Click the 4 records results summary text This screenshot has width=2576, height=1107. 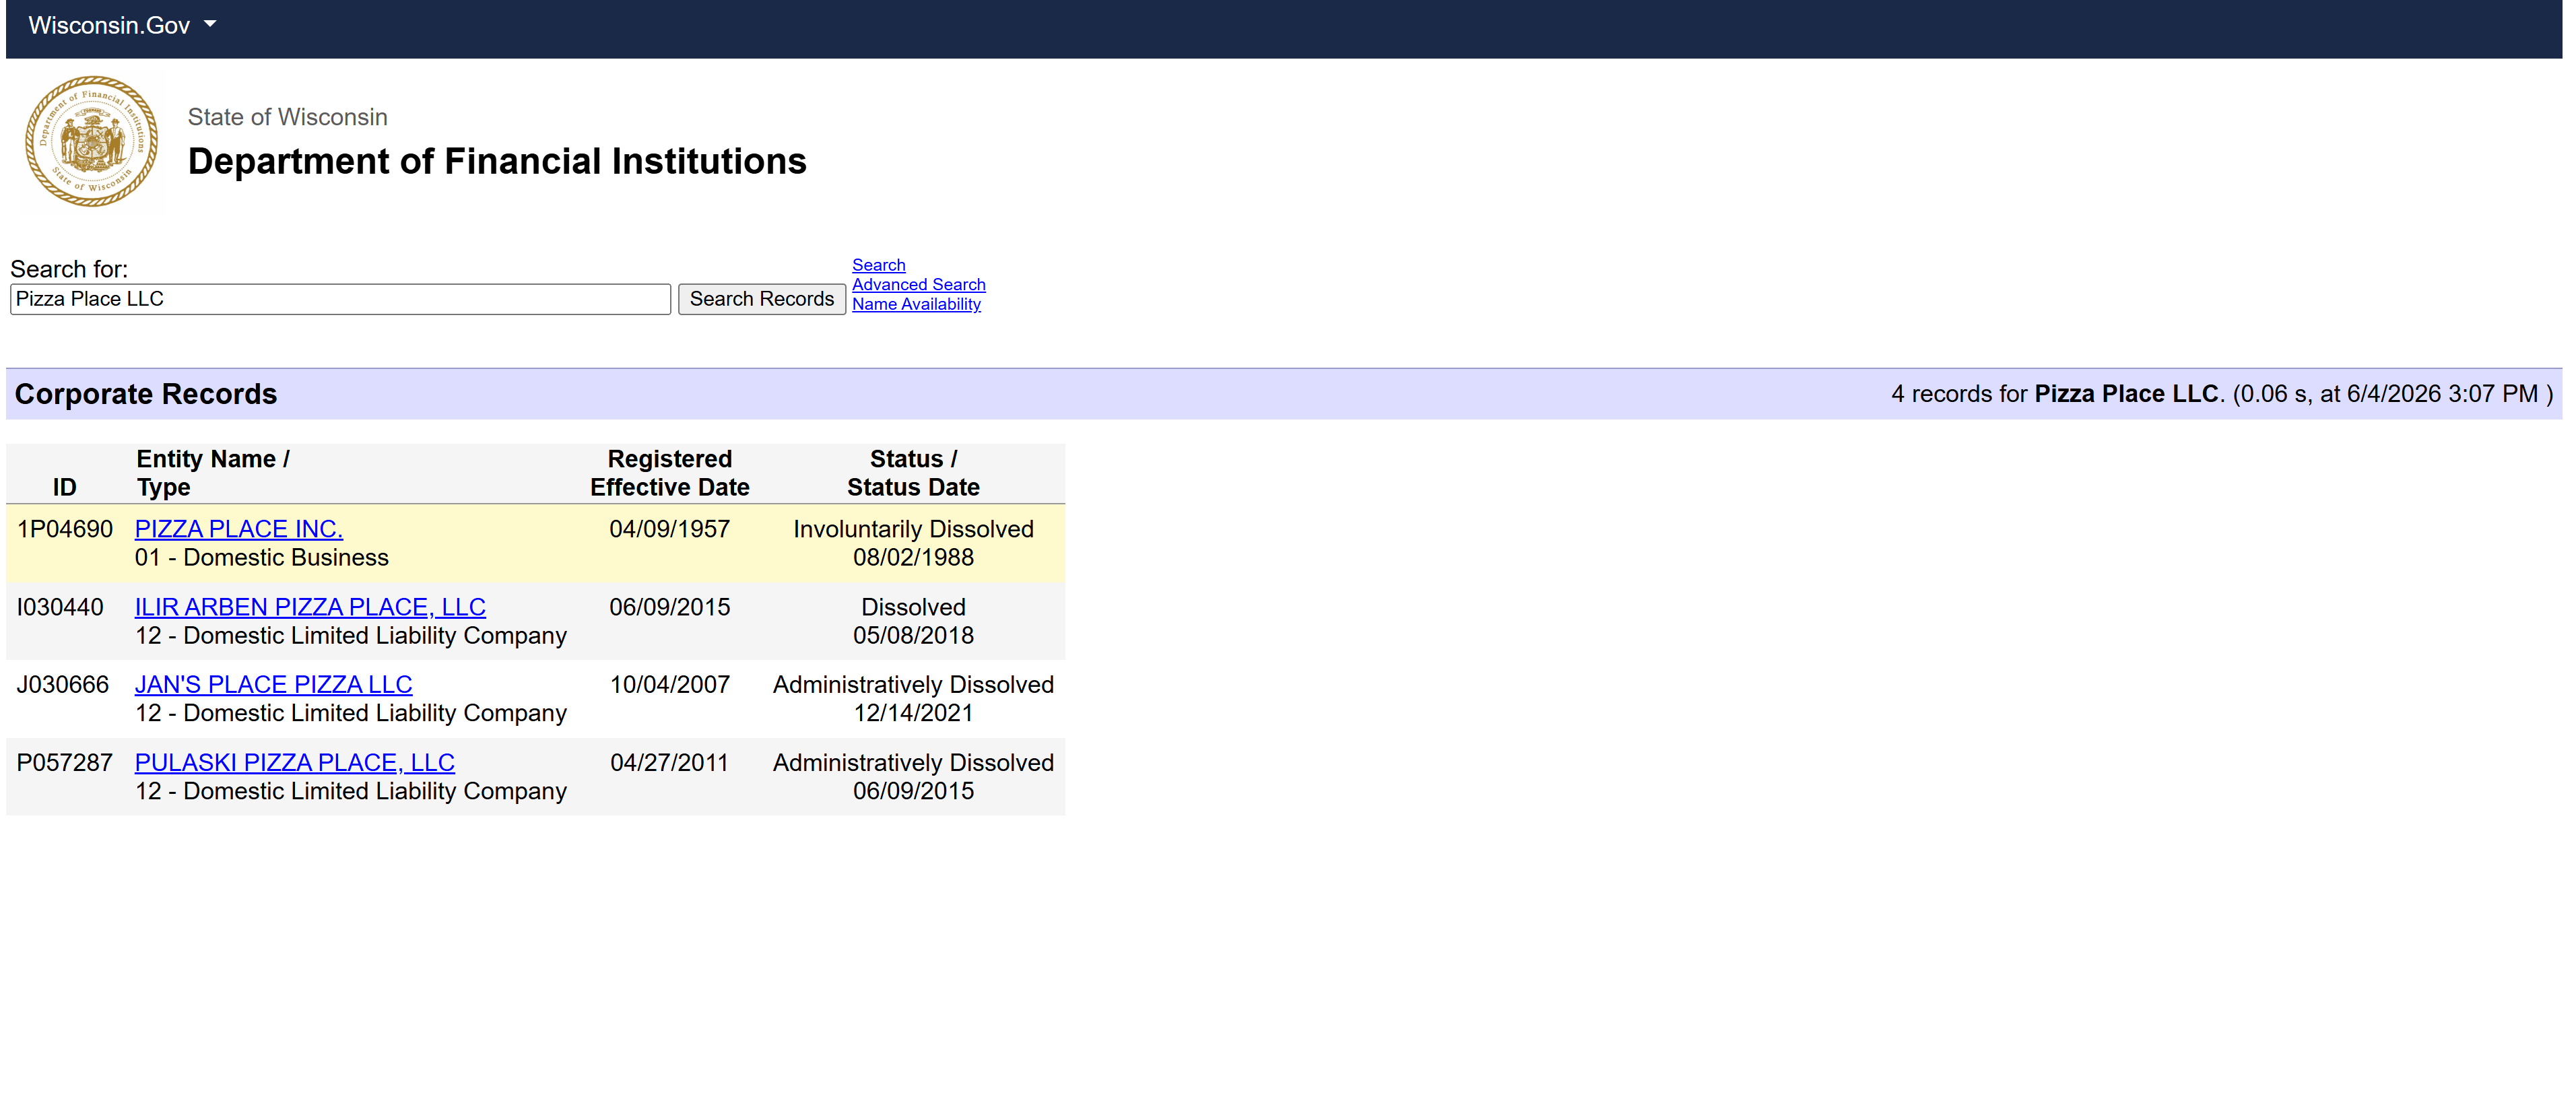[x=2222, y=394]
